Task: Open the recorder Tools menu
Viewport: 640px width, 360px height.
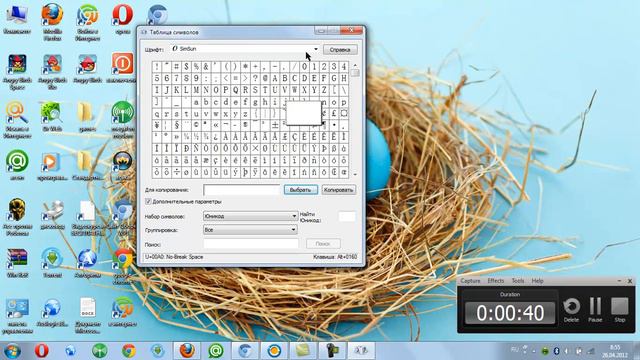Action: 518,281
